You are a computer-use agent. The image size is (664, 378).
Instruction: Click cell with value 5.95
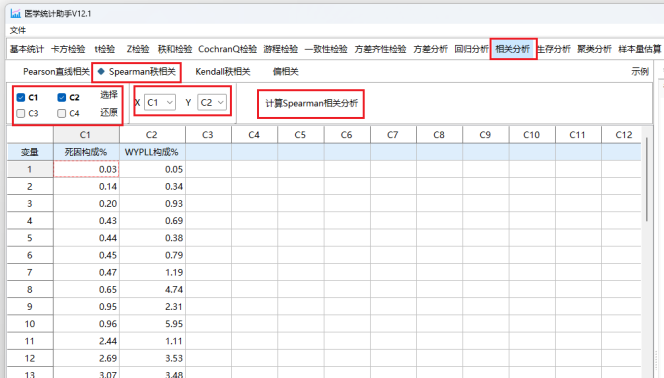[x=152, y=324]
